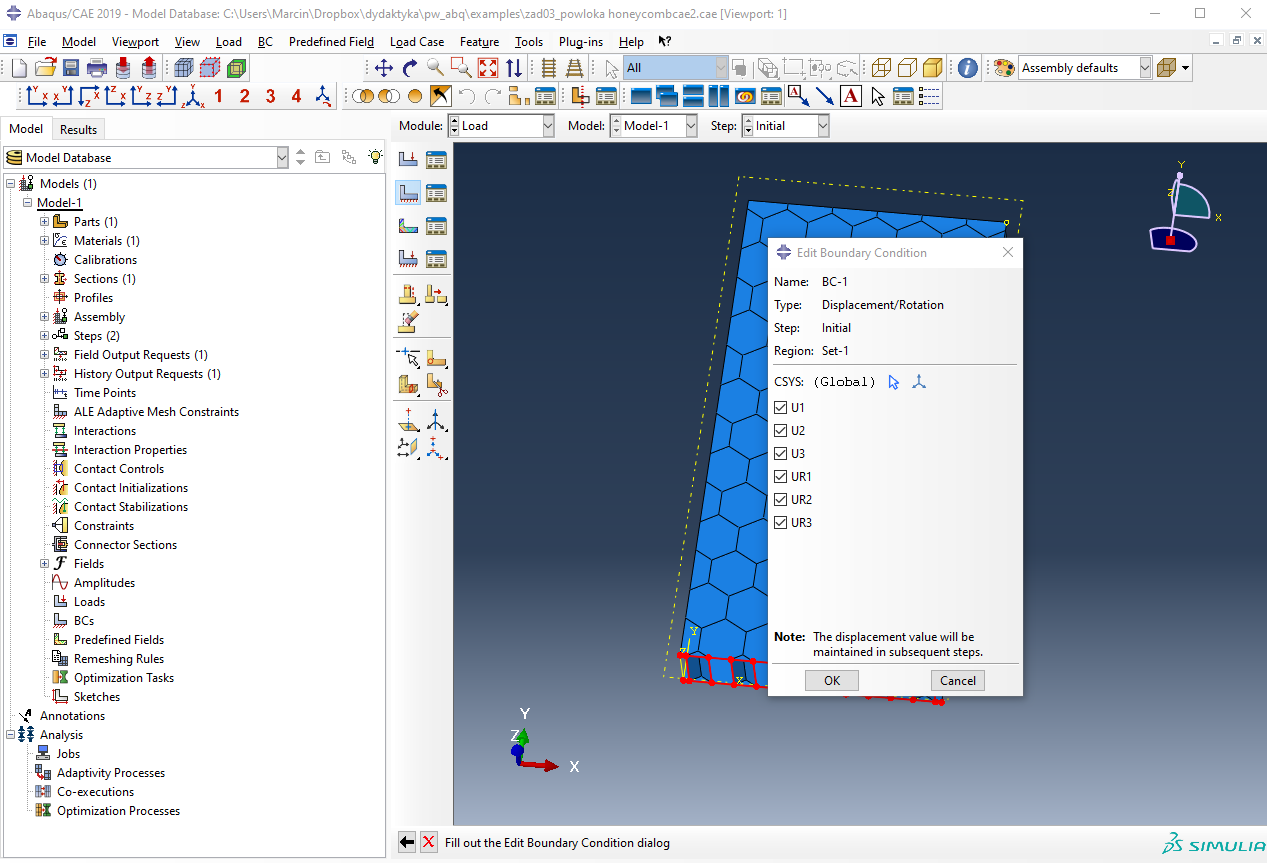Click the Create Load tool icon
1267x863 pixels.
click(x=408, y=159)
